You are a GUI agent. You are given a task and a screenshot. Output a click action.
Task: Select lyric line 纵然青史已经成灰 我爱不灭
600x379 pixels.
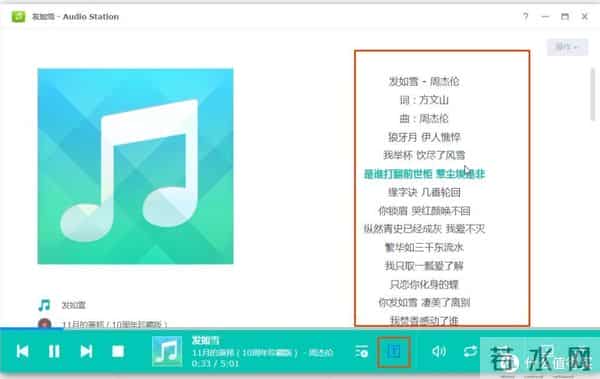tap(424, 229)
